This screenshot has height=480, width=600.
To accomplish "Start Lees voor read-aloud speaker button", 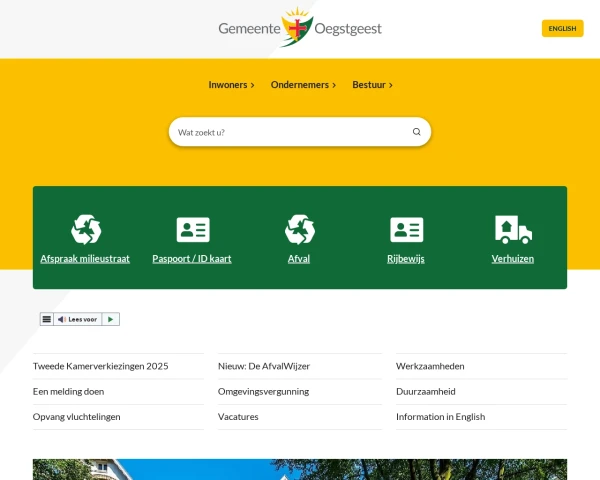I will coord(82,319).
